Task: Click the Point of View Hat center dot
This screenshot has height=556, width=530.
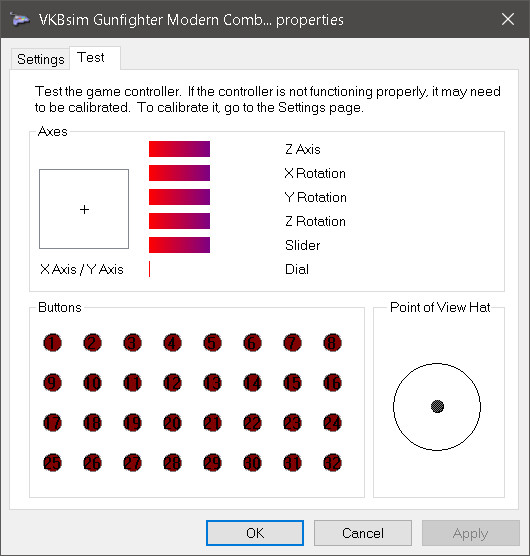Action: tap(437, 406)
